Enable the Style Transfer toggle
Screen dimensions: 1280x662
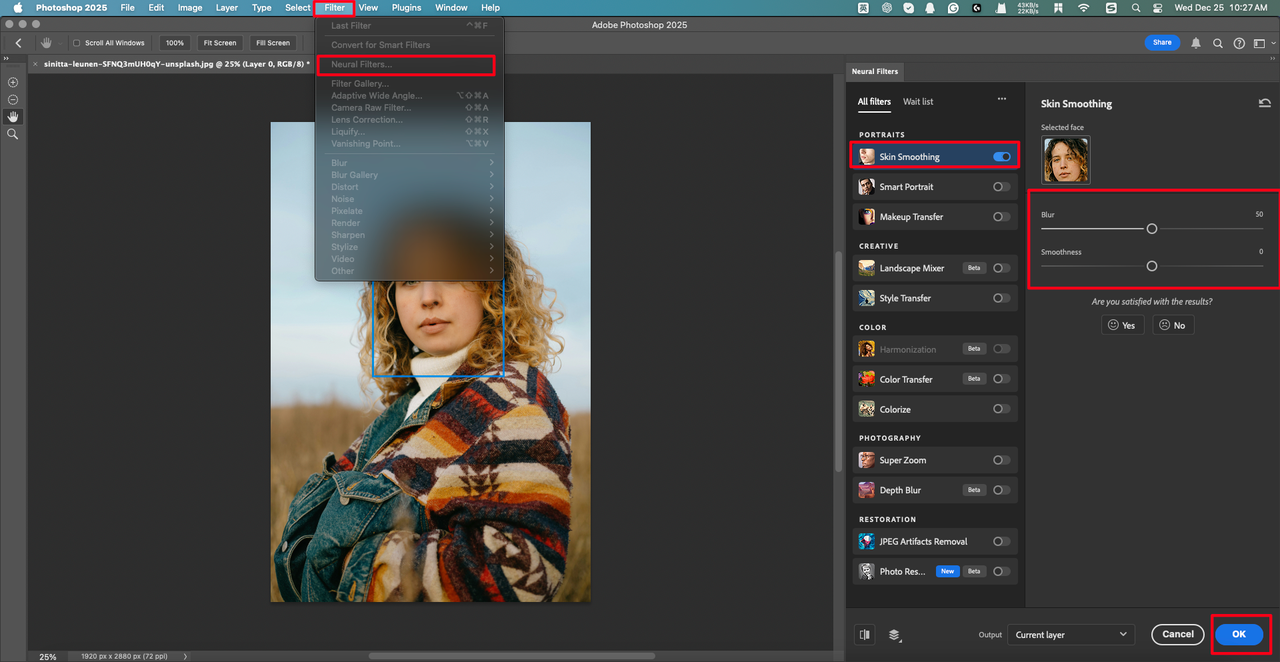pyautogui.click(x=1002, y=298)
